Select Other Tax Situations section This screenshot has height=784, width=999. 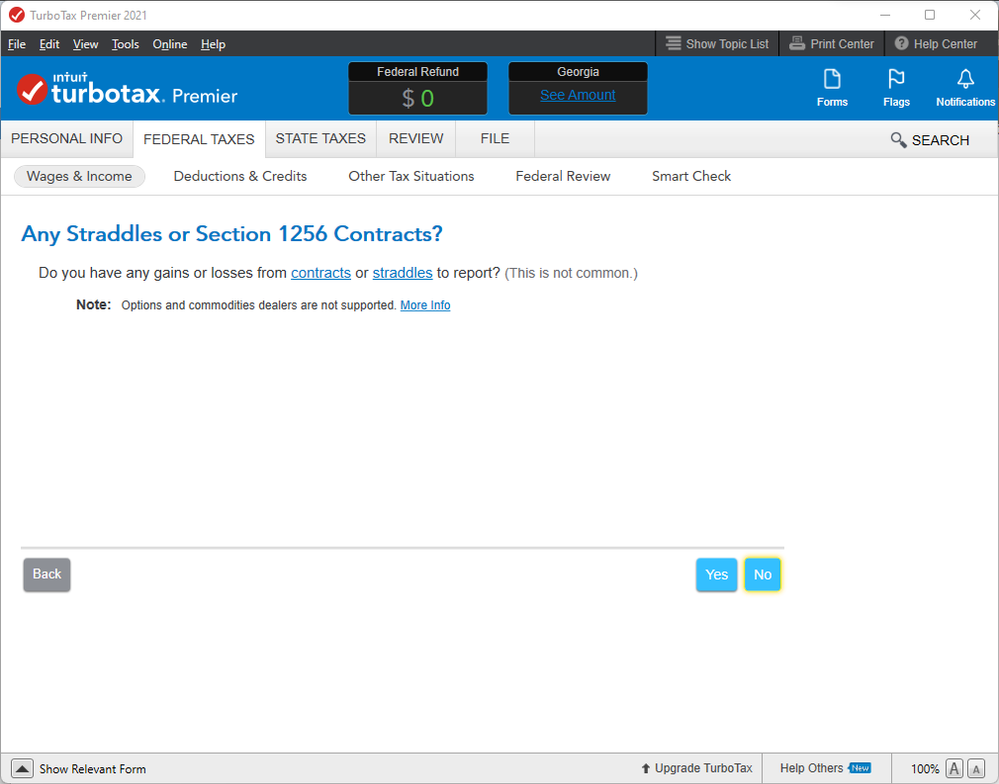tap(411, 176)
